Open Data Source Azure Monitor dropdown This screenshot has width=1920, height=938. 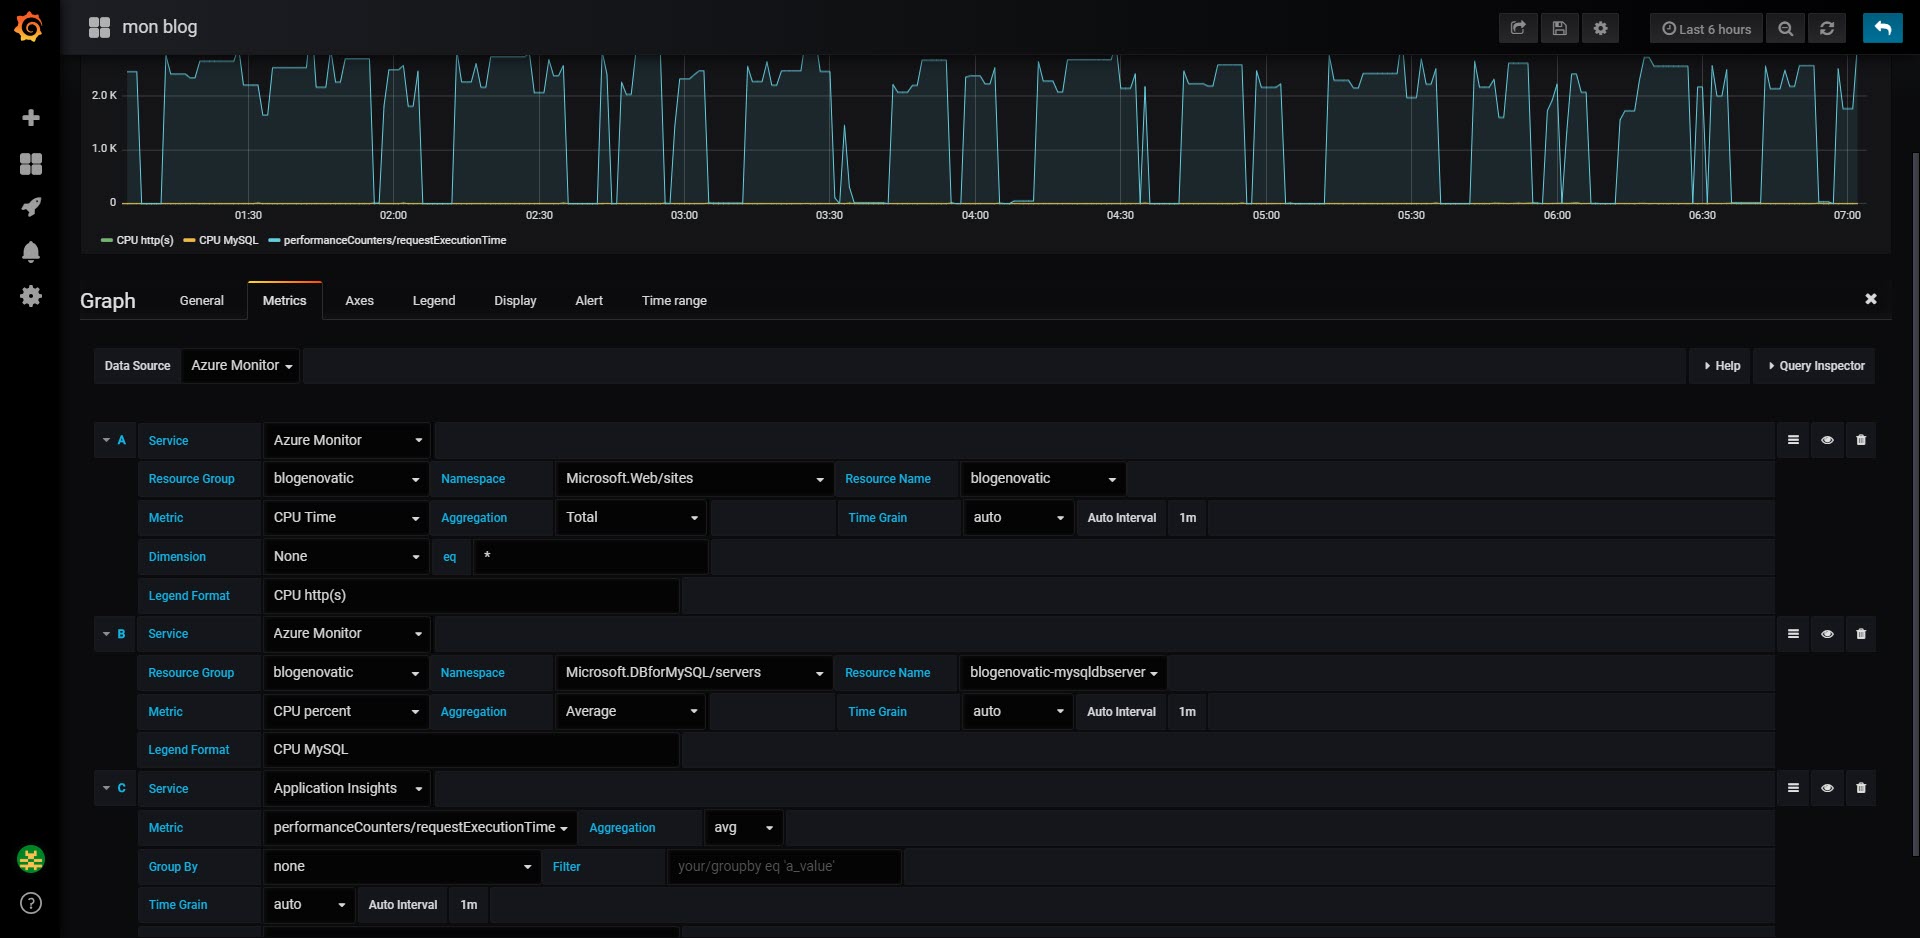click(x=241, y=366)
